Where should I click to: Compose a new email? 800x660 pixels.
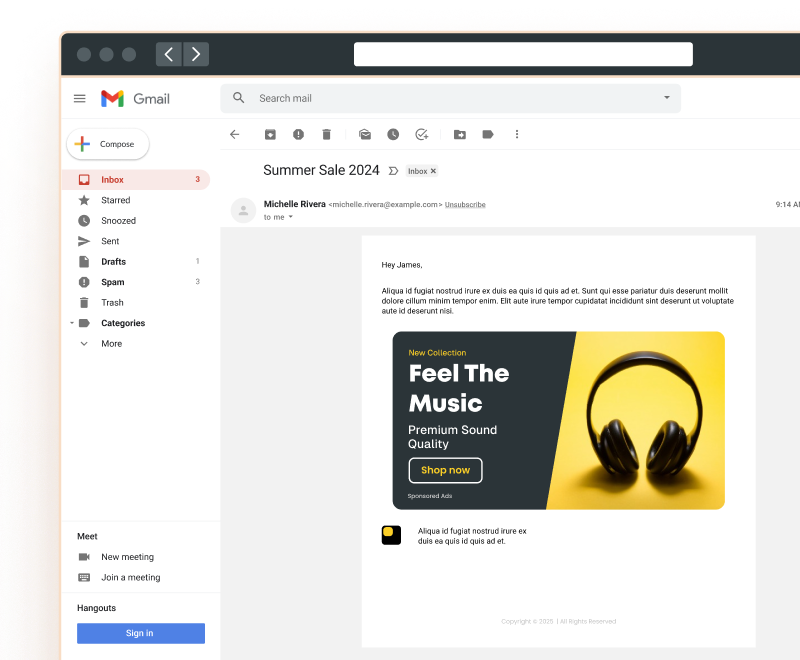tap(107, 144)
